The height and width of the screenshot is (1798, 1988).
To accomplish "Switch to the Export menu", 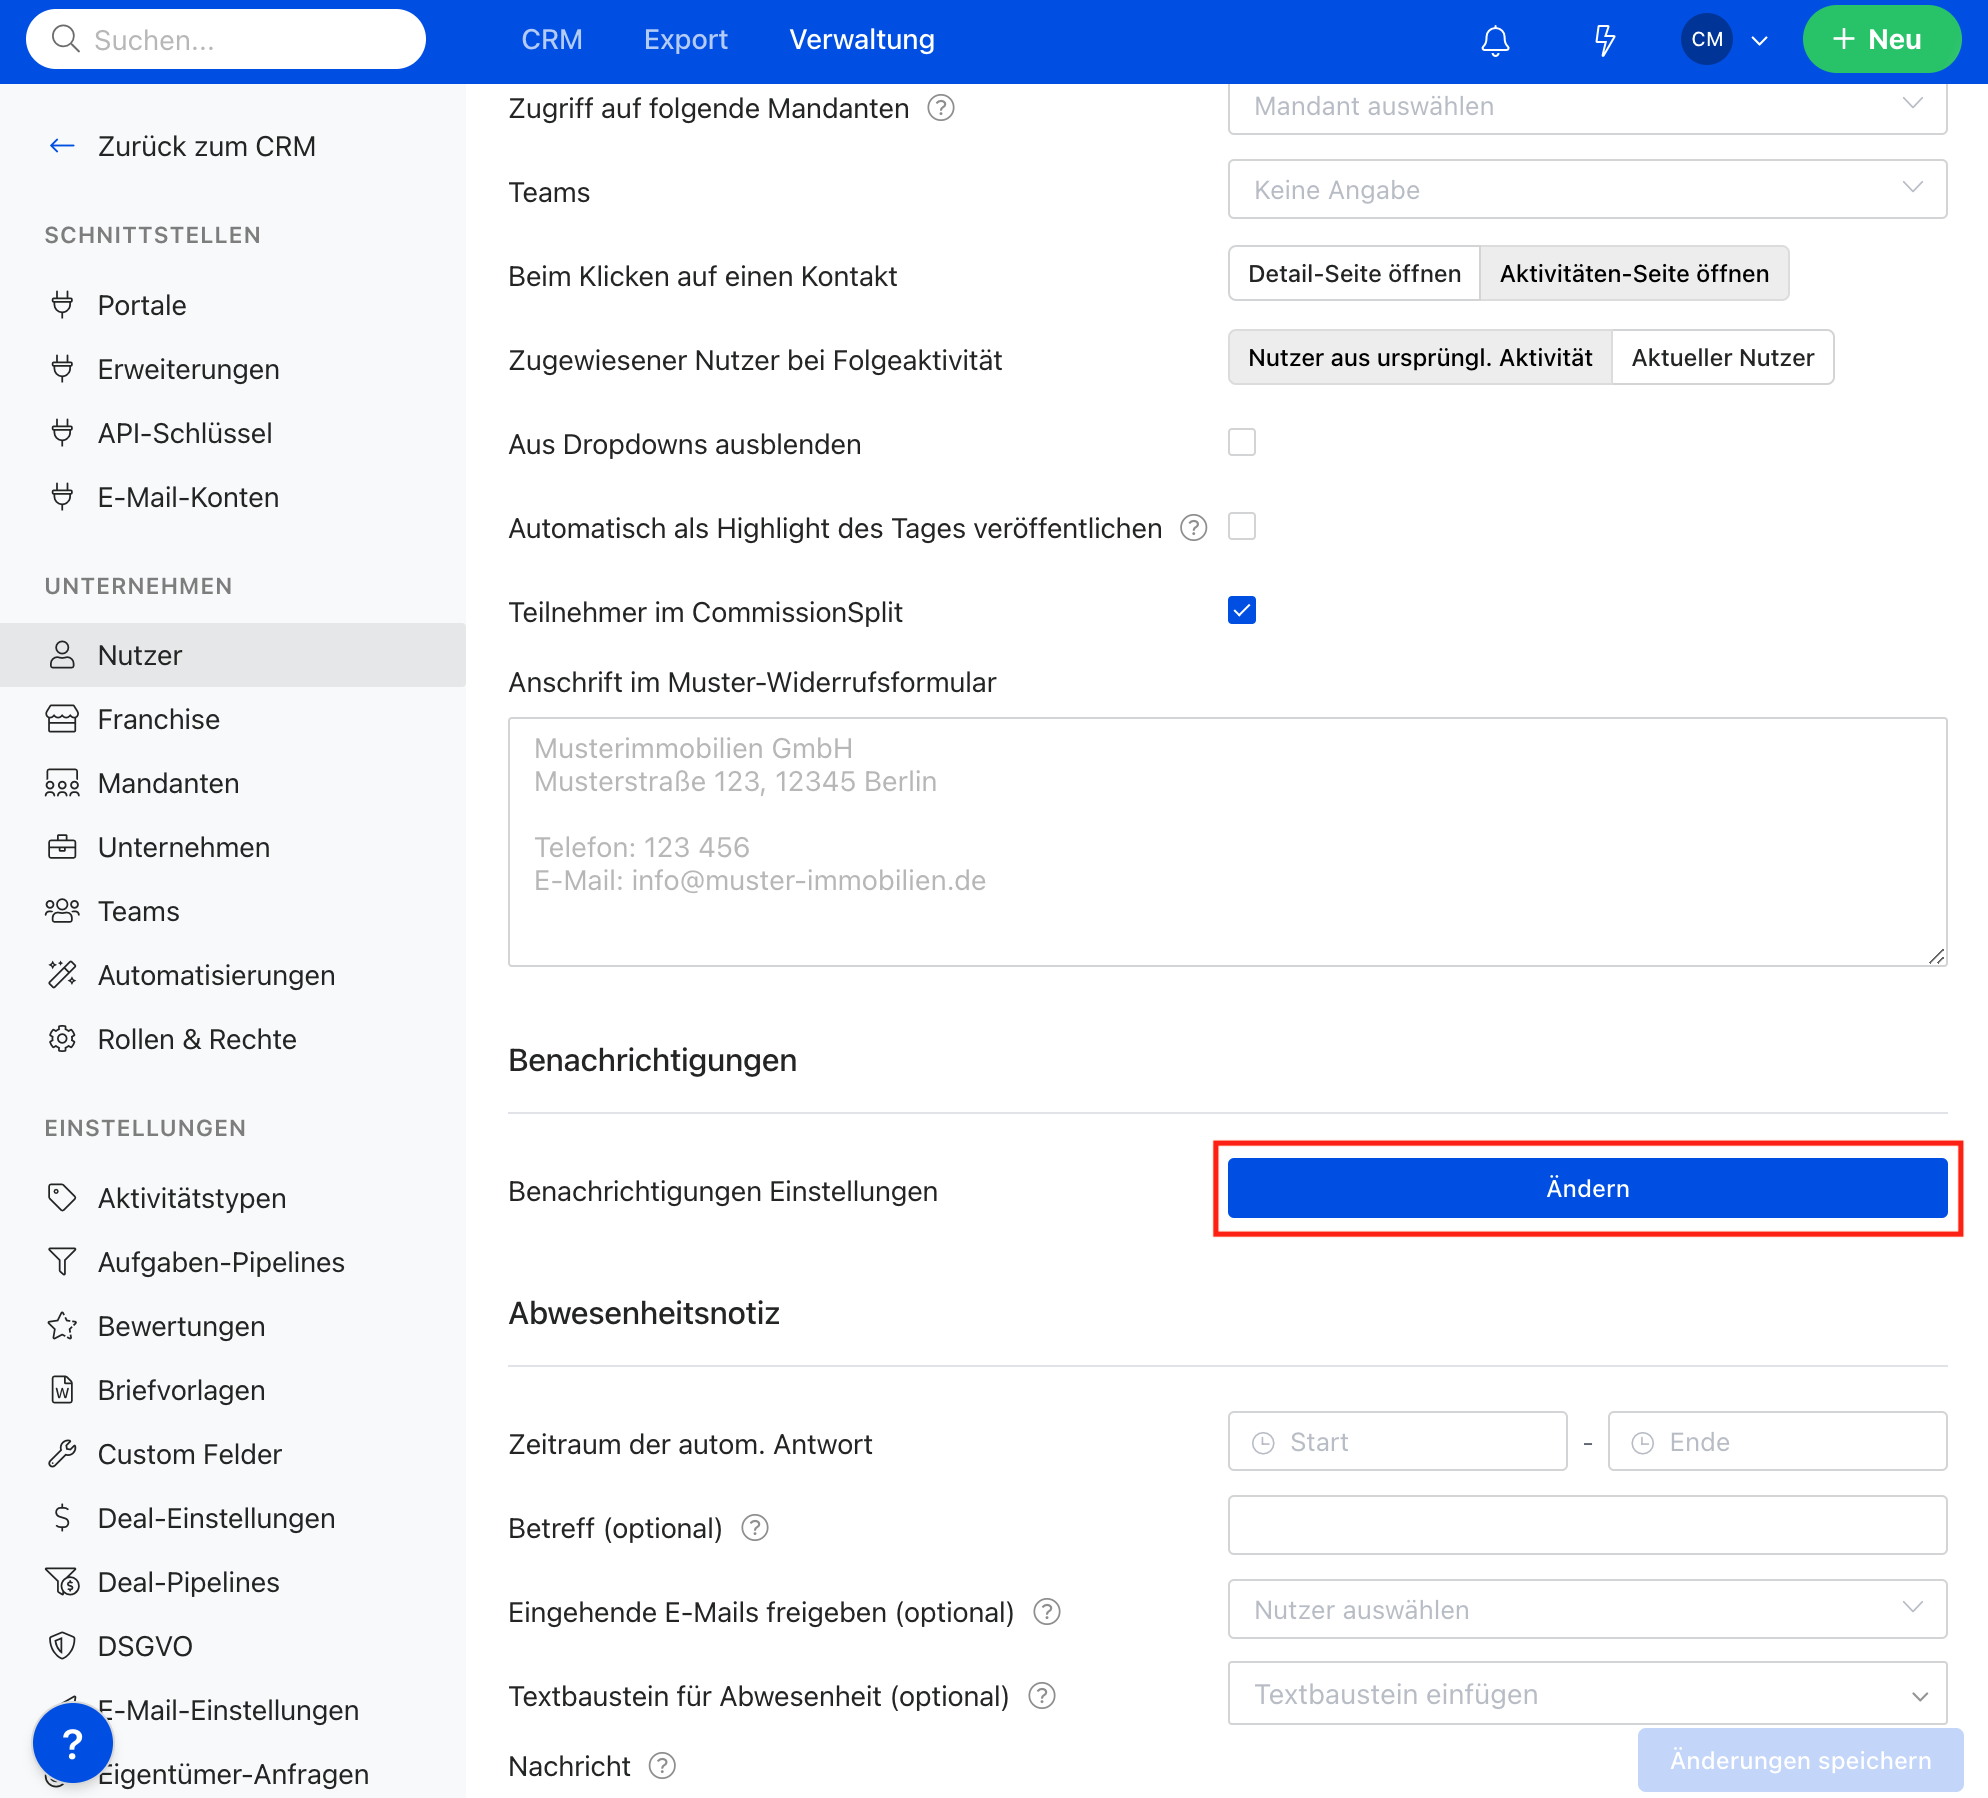I will pyautogui.click(x=685, y=40).
